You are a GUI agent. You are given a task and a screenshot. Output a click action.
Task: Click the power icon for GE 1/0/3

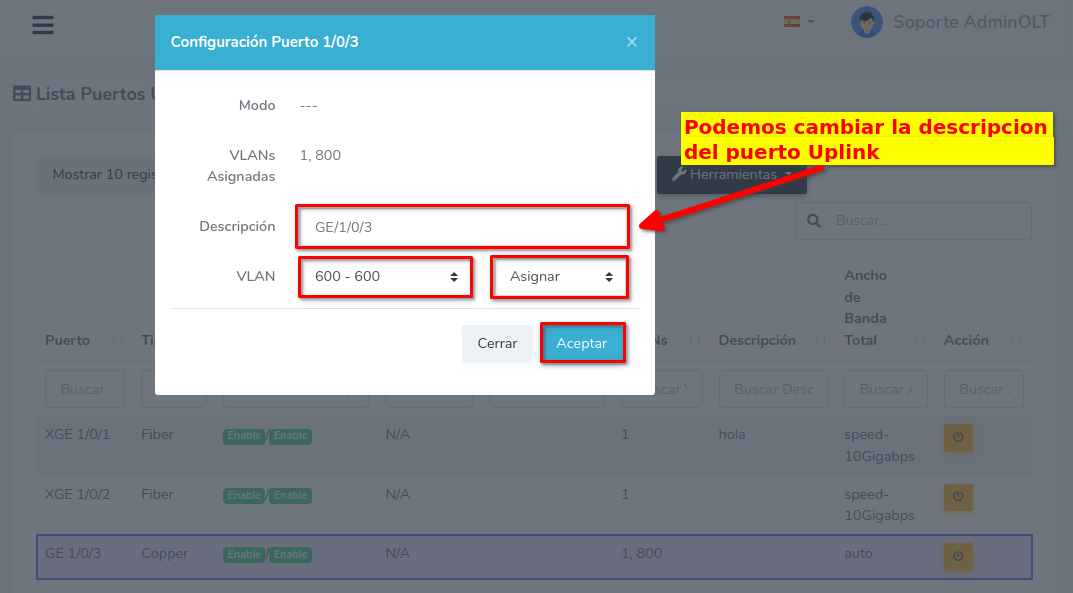[957, 556]
